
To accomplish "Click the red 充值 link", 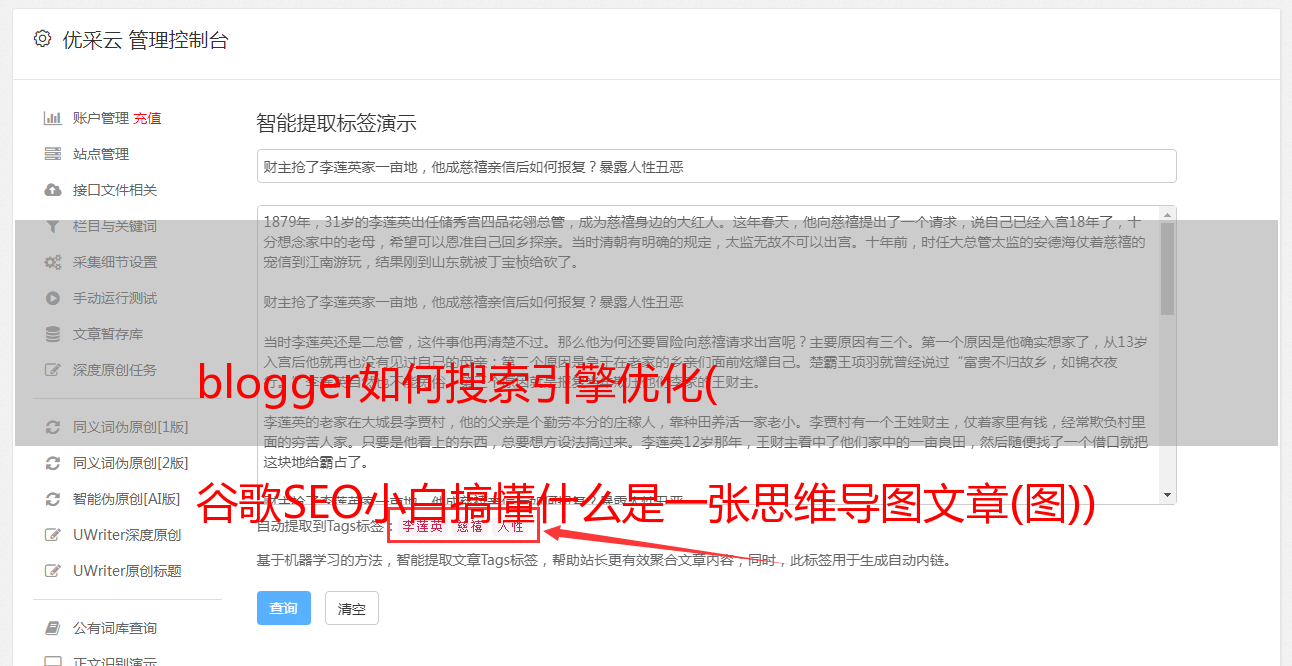I will point(147,118).
